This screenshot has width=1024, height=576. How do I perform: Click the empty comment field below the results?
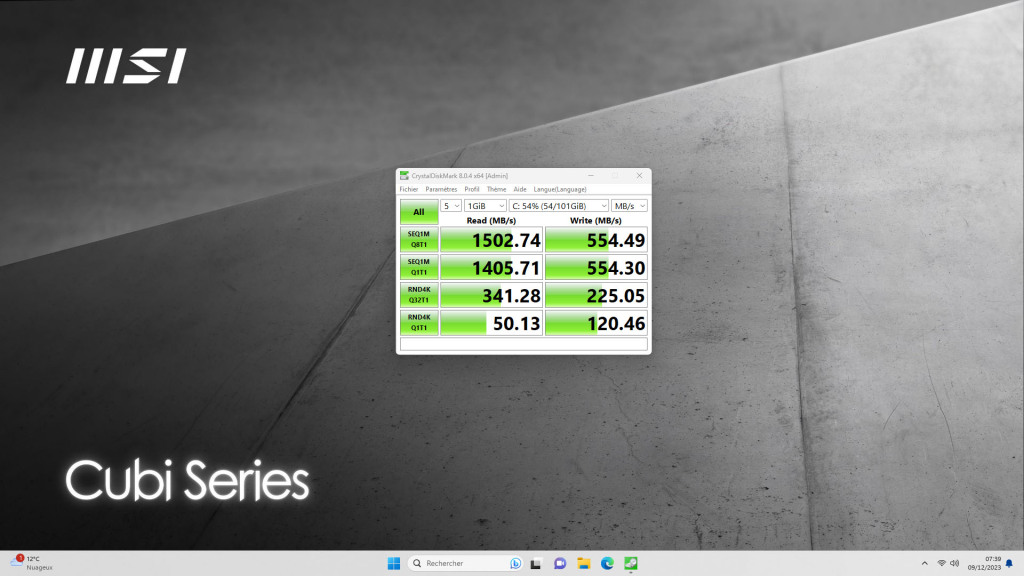tap(524, 344)
